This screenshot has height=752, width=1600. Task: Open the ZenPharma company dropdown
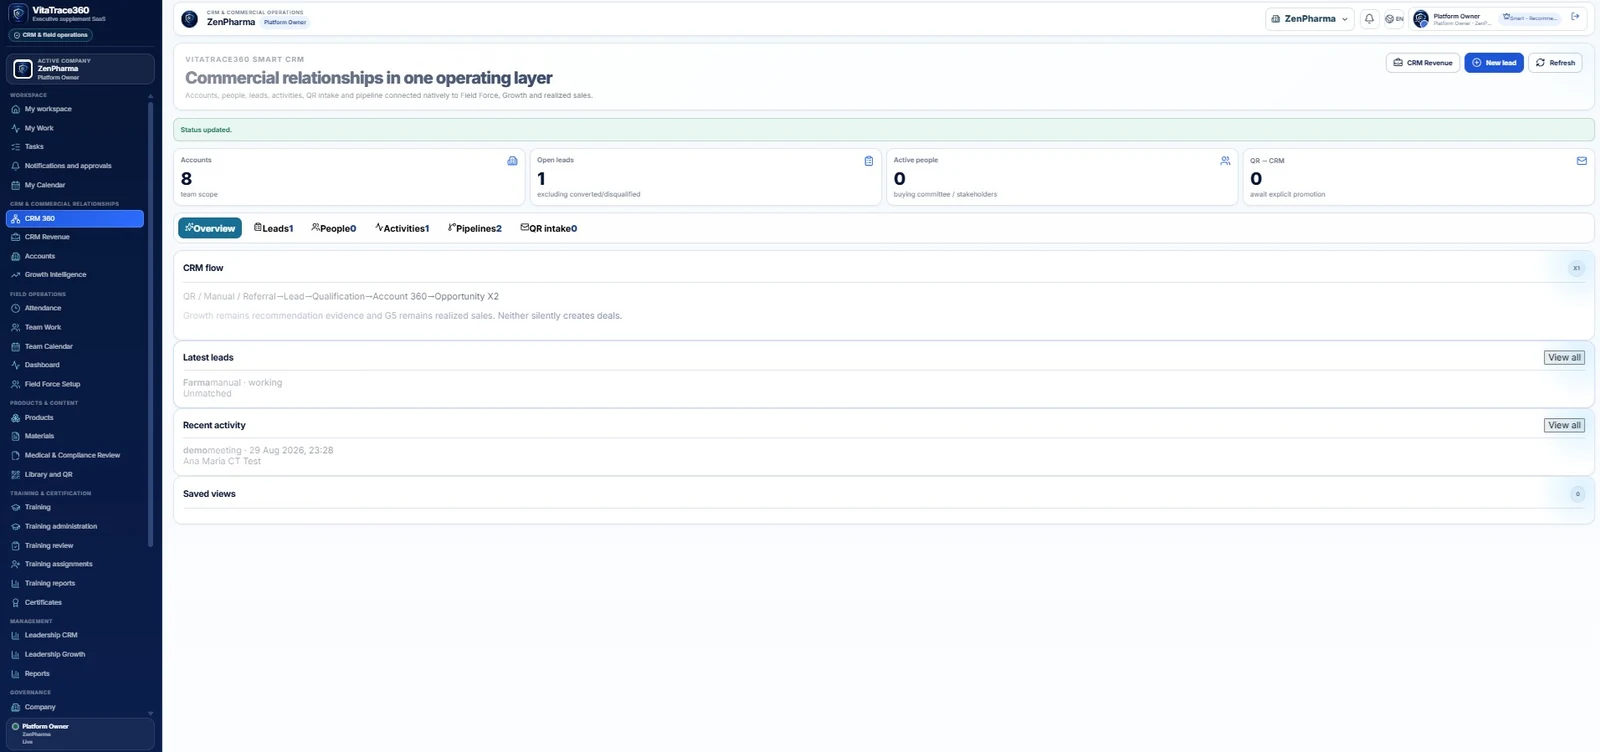1309,18
